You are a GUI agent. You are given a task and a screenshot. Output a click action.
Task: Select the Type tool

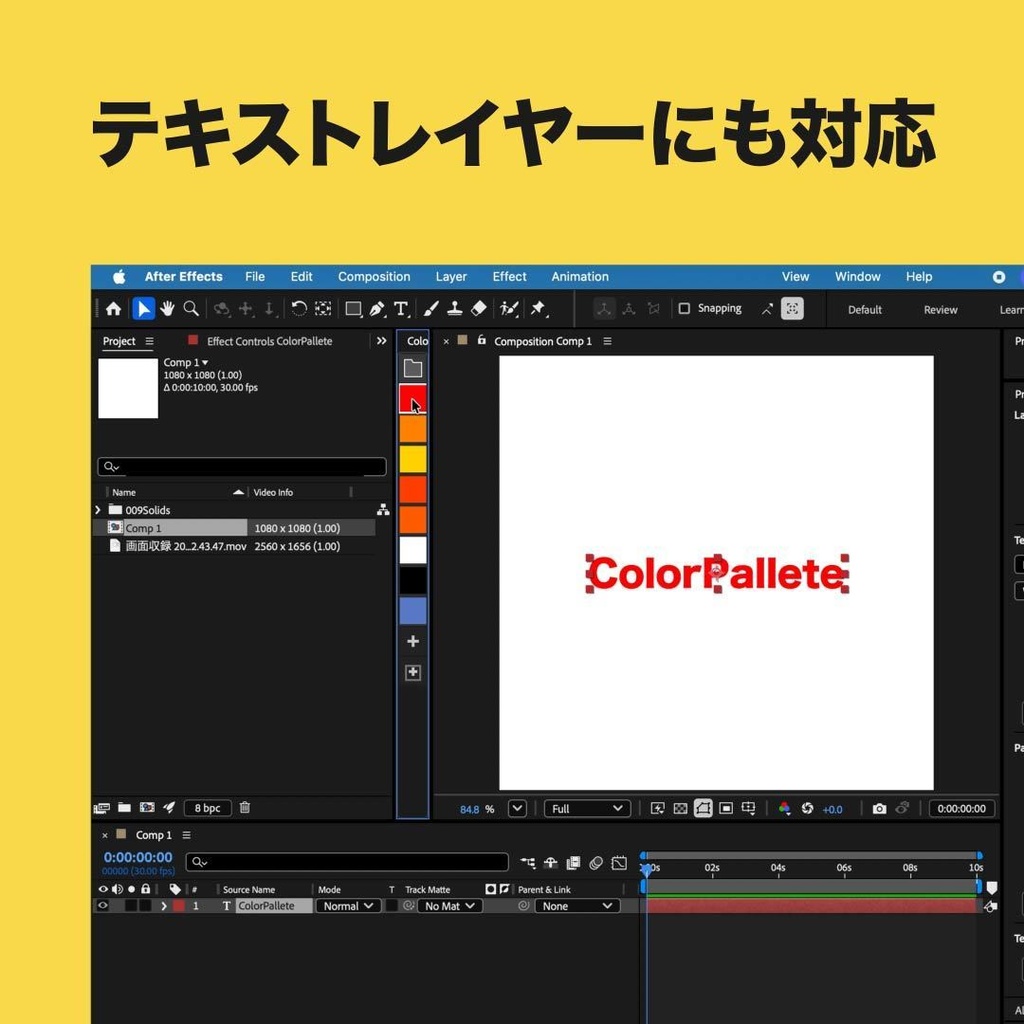click(x=401, y=308)
